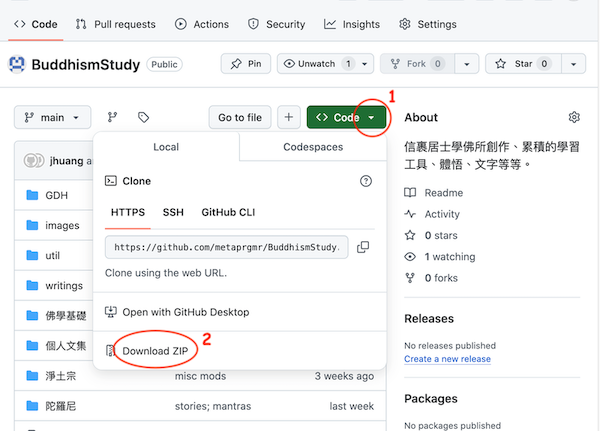The height and width of the screenshot is (431, 600).
Task: Click the Releases heading link
Action: tap(429, 318)
